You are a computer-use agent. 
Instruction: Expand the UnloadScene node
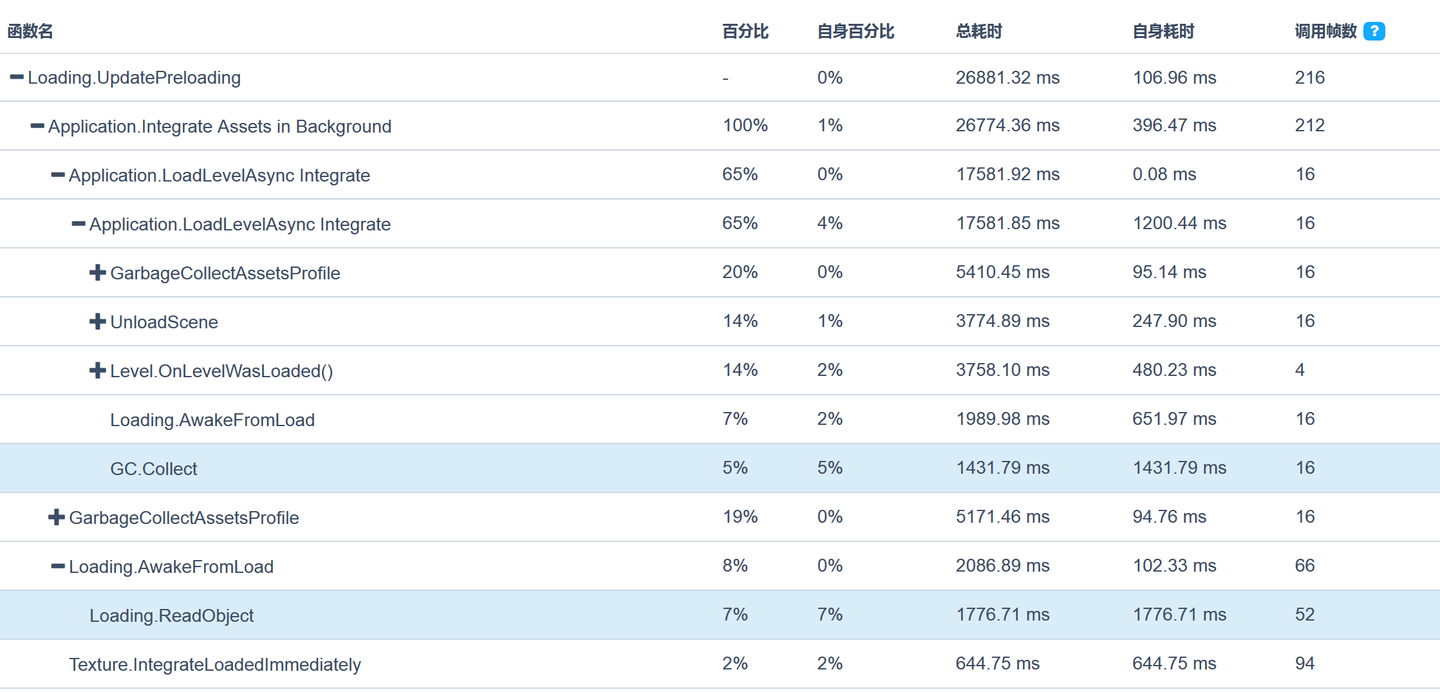[98, 322]
